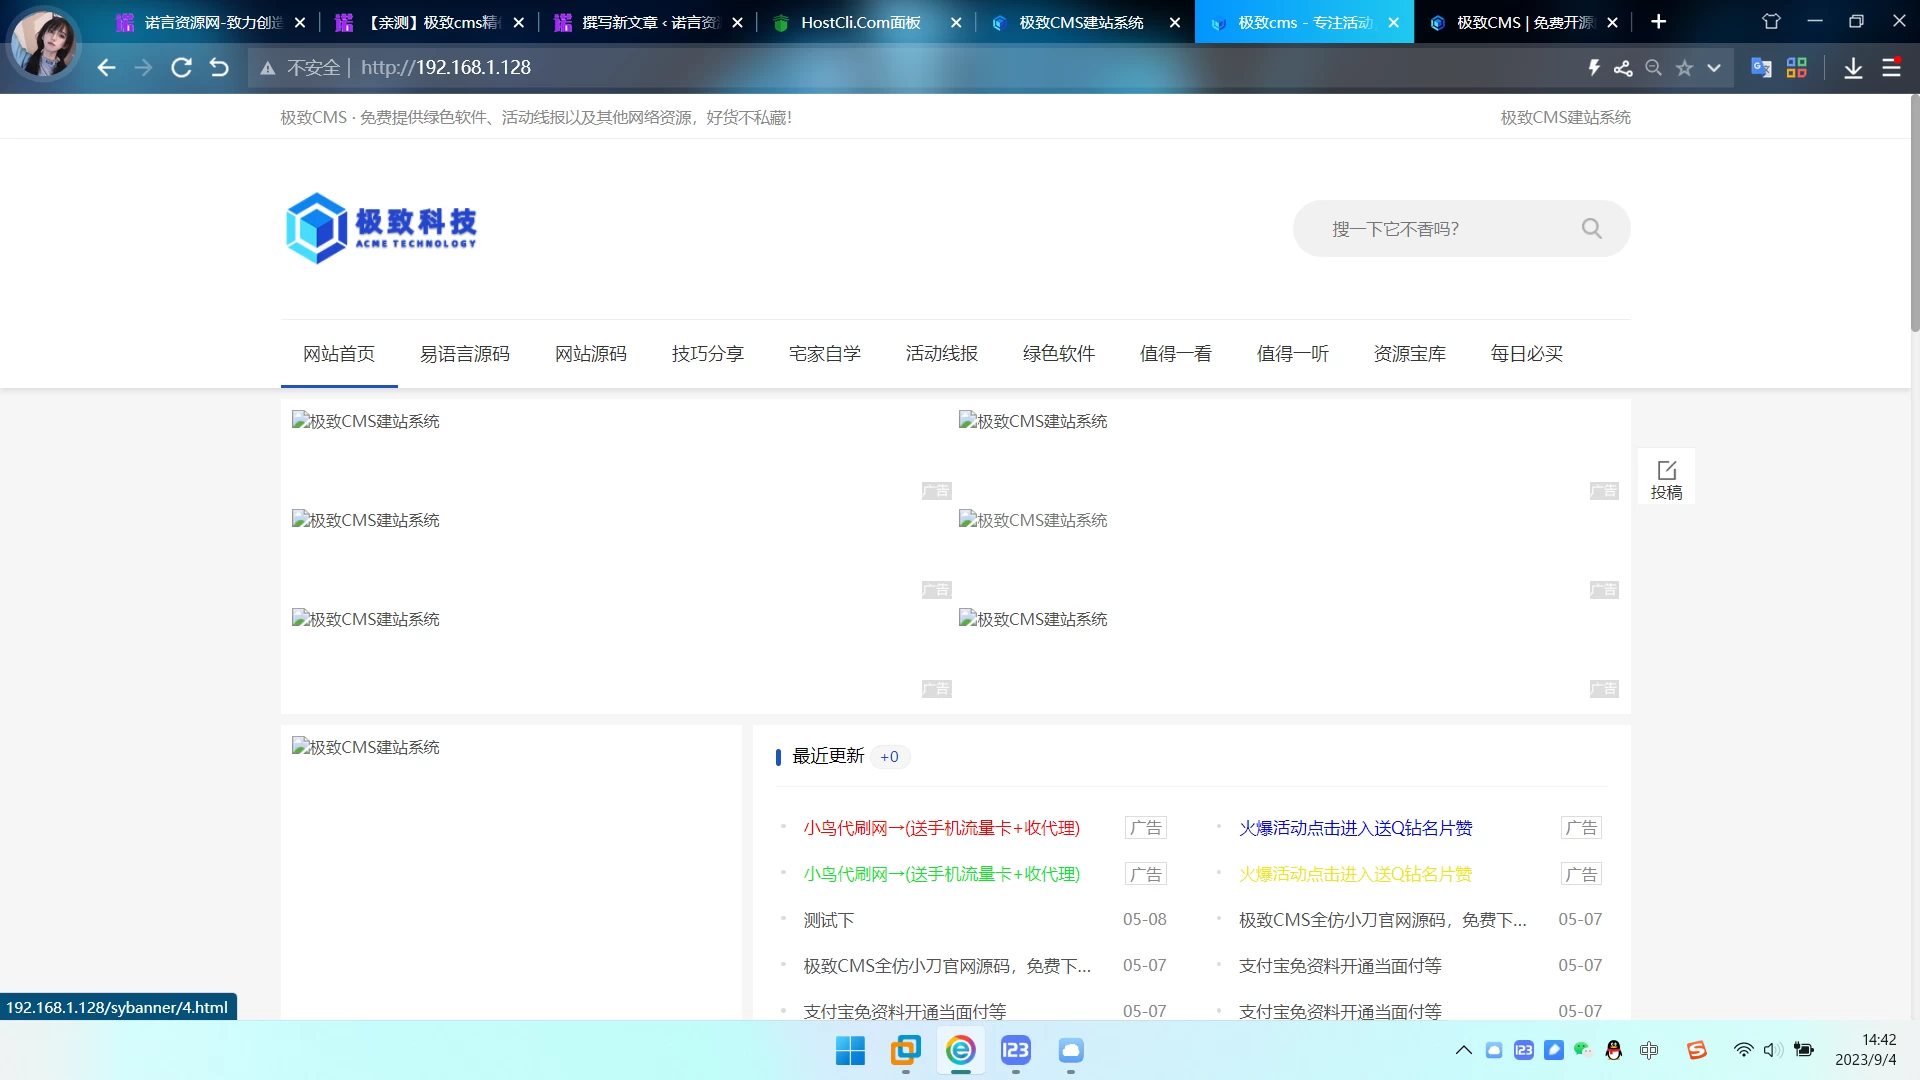The height and width of the screenshot is (1080, 1920).
Task: Click the search magnifier button
Action: click(1592, 229)
